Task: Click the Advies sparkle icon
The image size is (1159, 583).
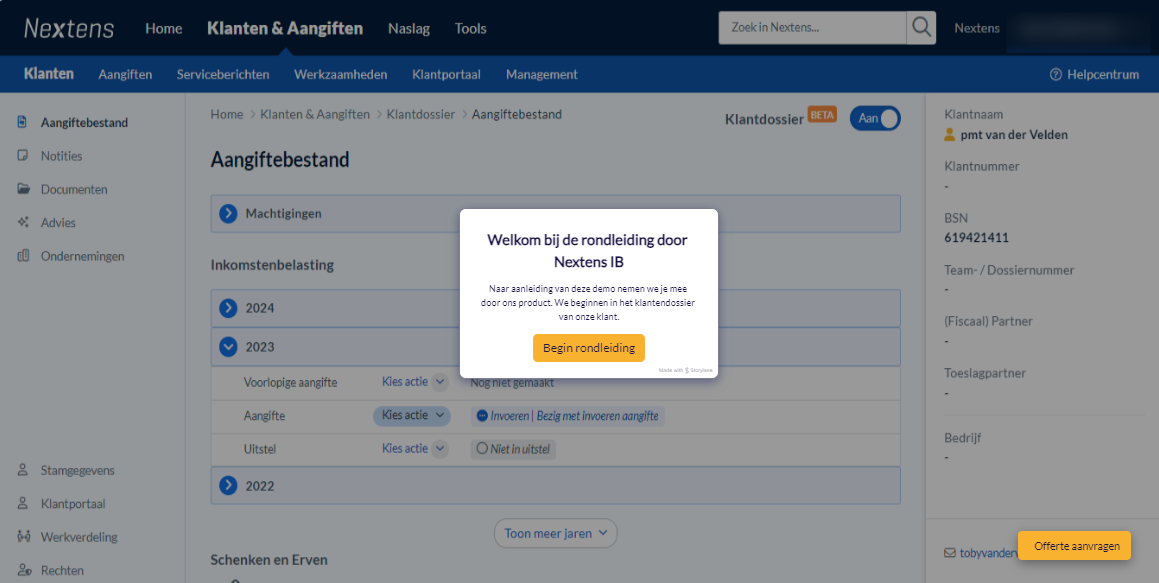Action: coord(23,222)
